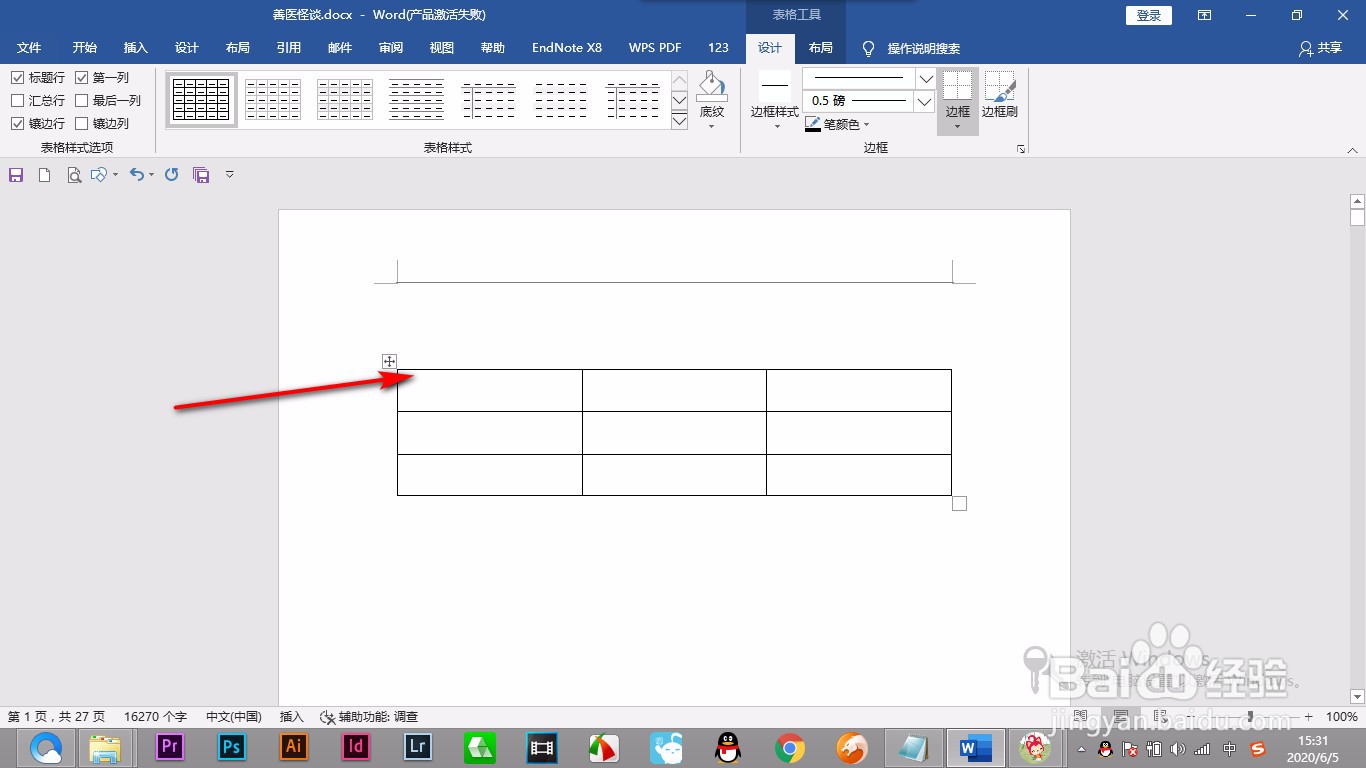Toggle the 标题行 header row checkbox
1366x768 pixels.
pos(17,77)
